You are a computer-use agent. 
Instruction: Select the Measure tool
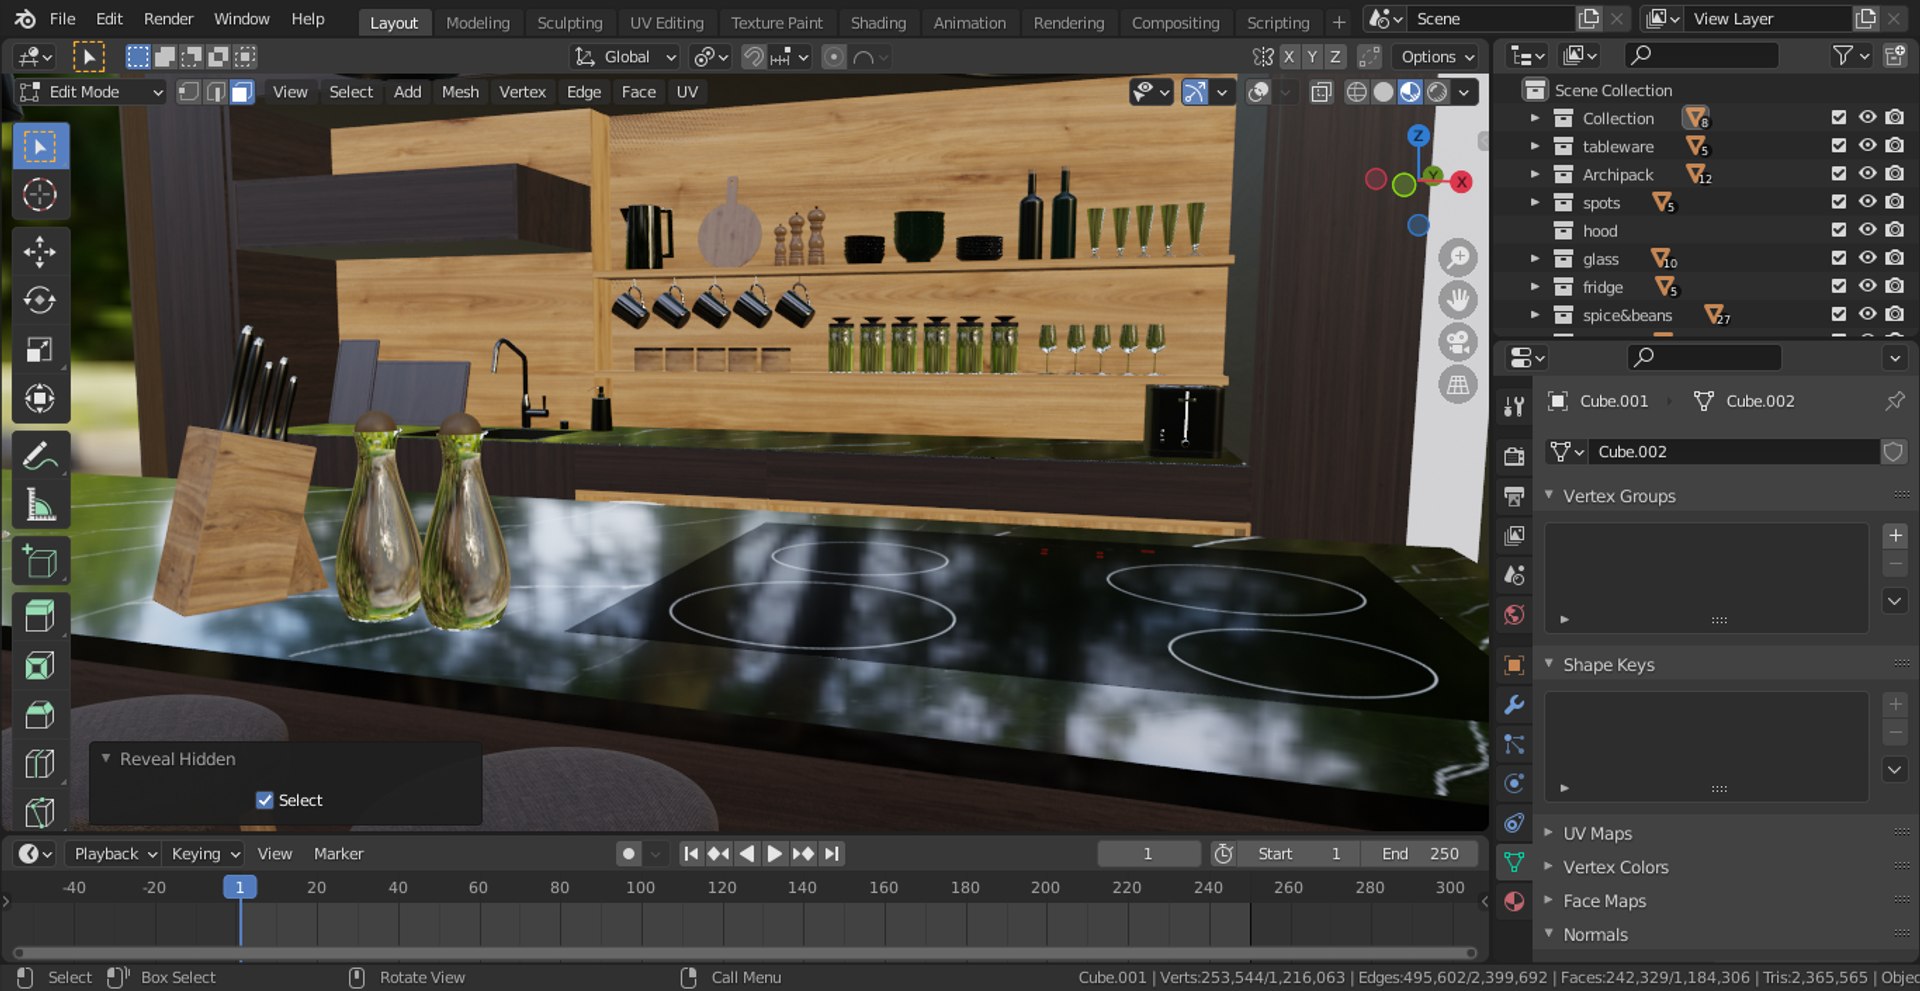40,505
